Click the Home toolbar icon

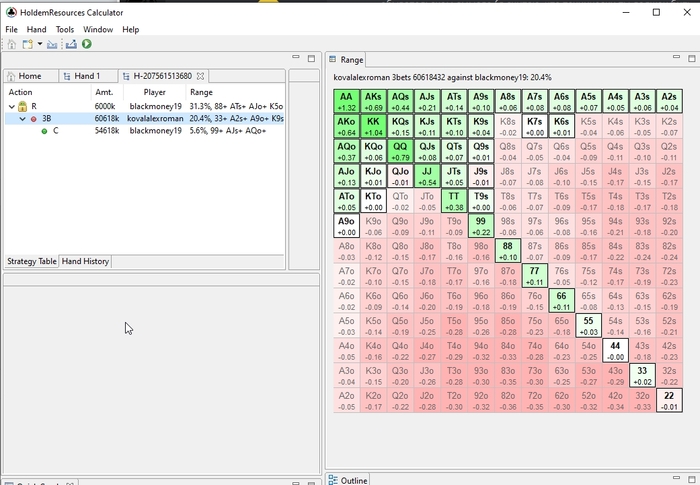click(x=12, y=44)
